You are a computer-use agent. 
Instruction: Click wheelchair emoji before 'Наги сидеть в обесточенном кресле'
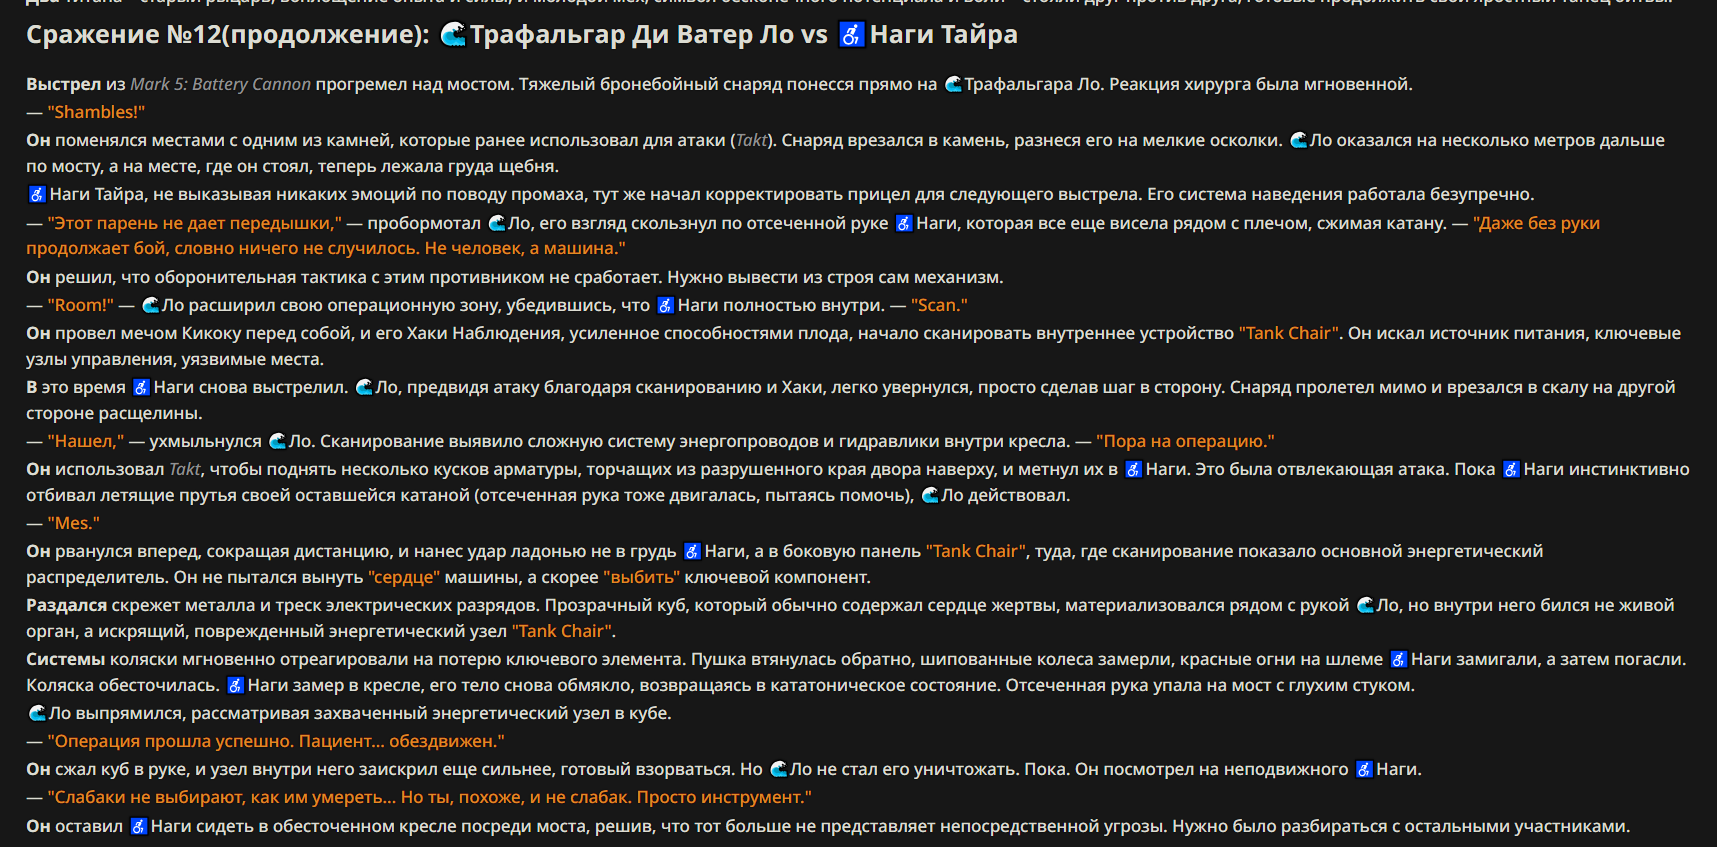click(139, 826)
